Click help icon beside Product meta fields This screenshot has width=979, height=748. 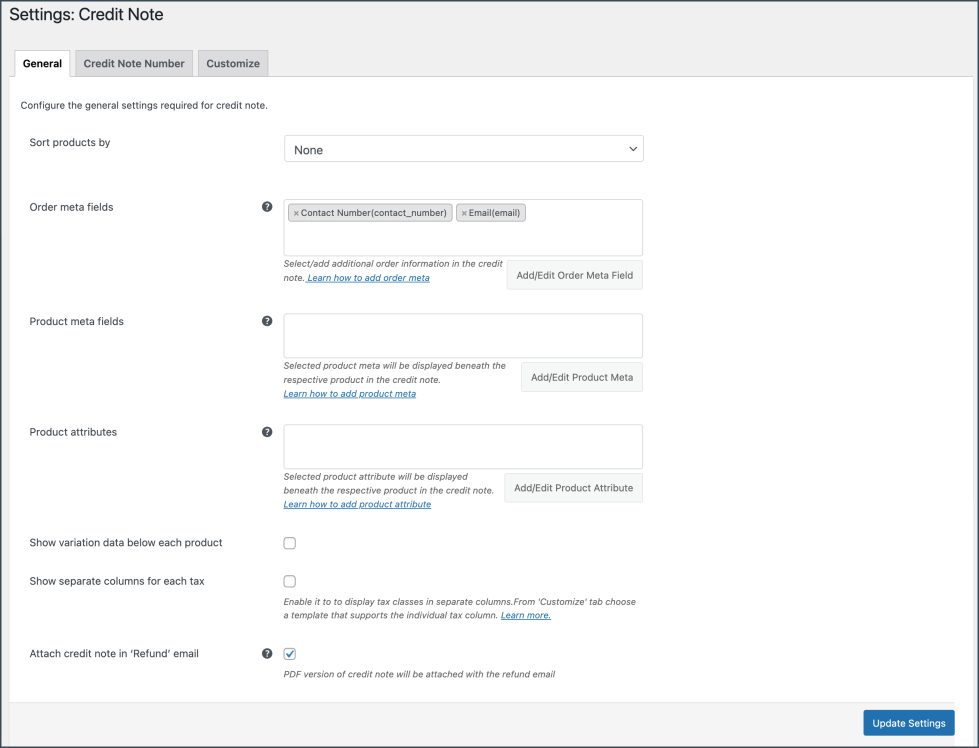click(x=267, y=322)
